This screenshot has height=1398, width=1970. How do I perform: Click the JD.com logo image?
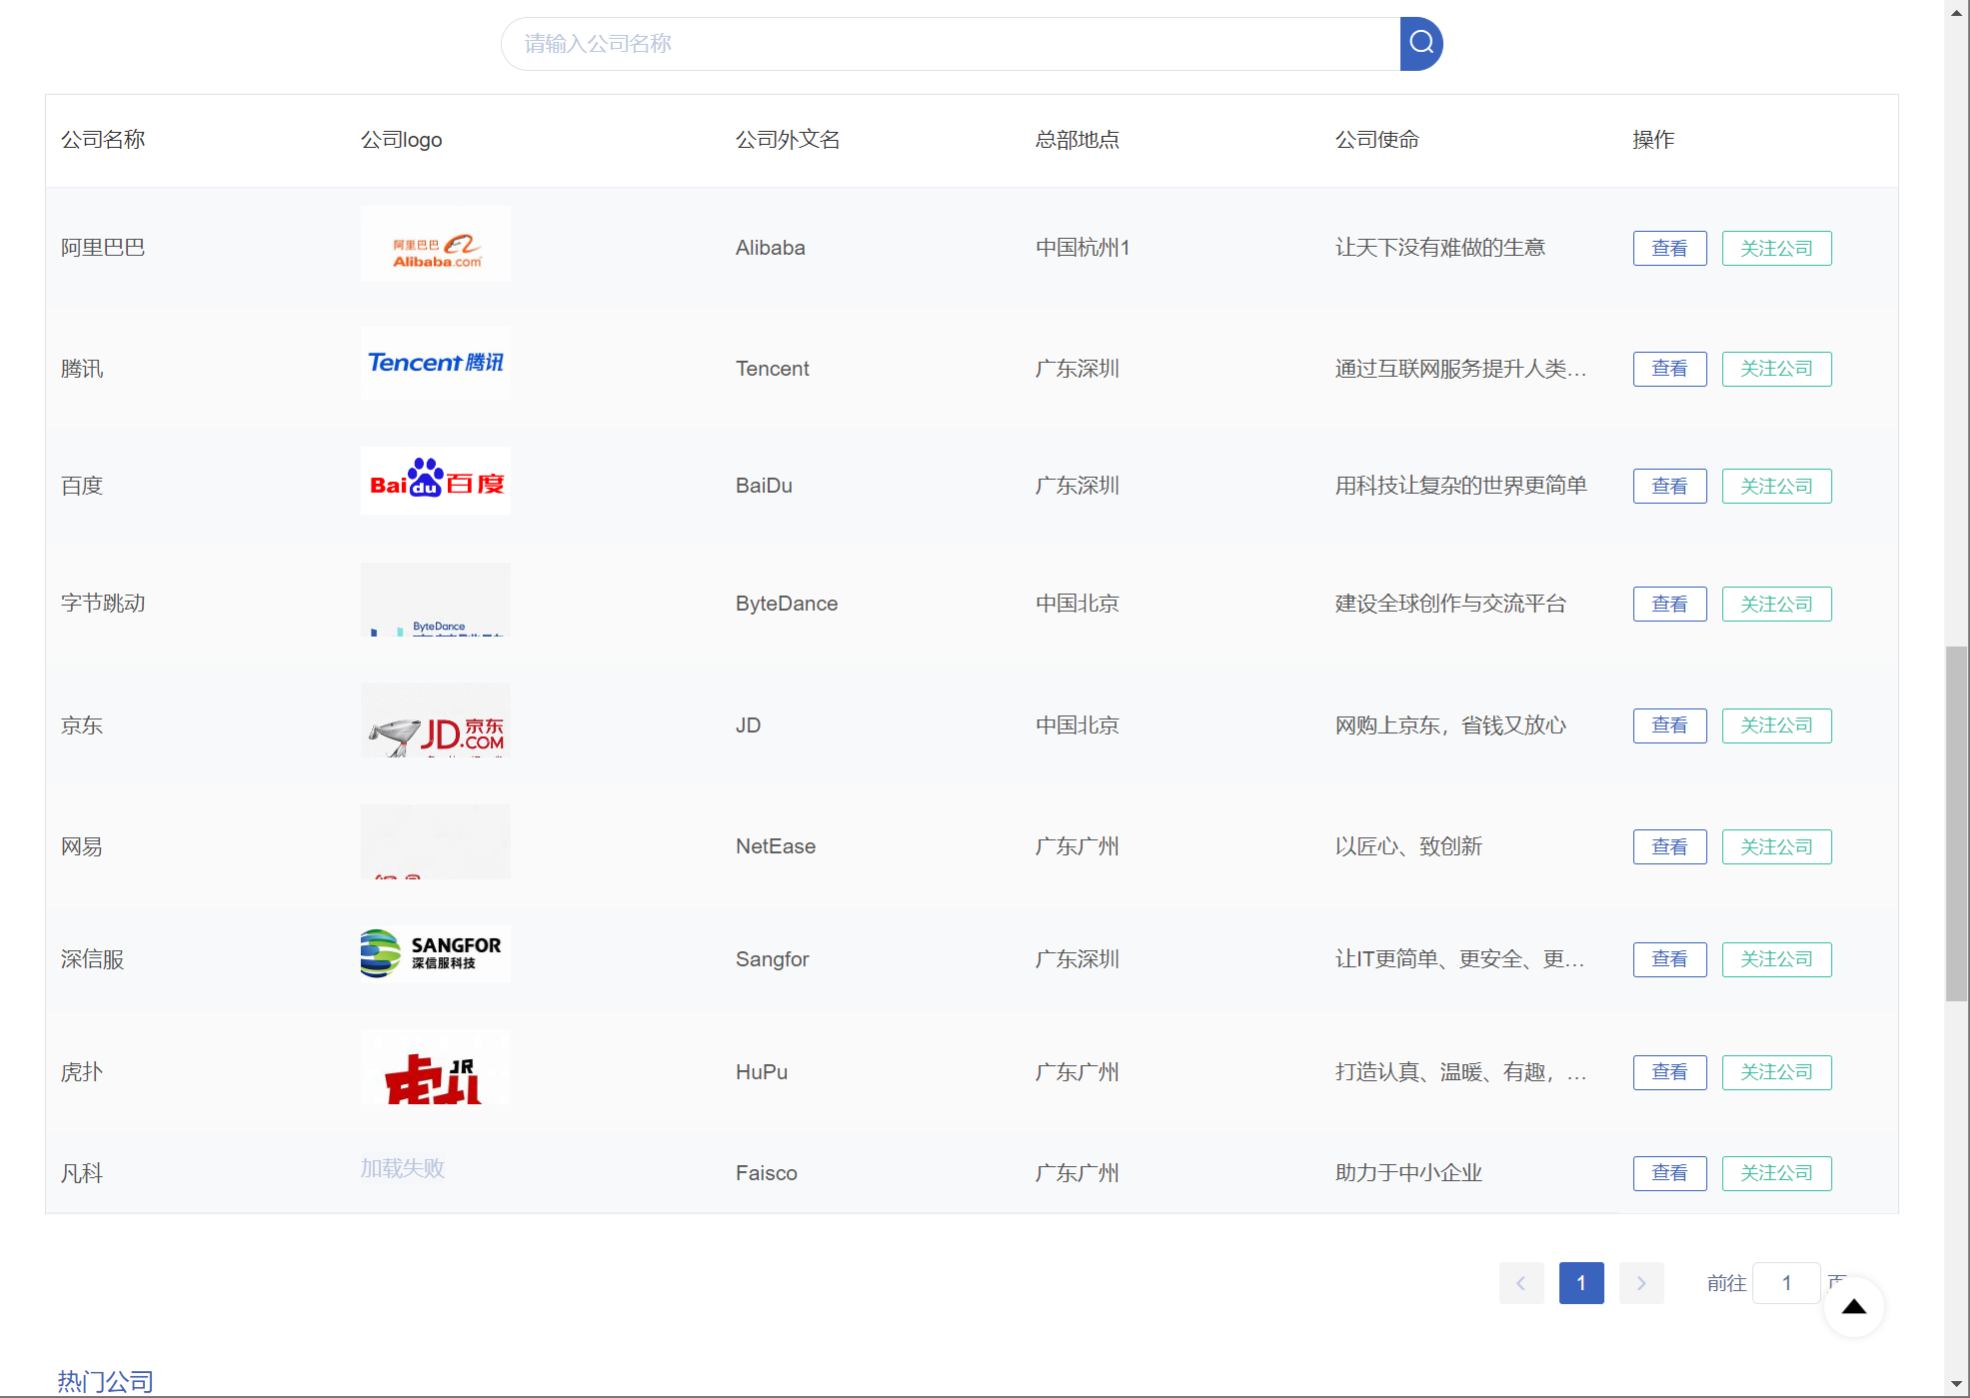click(435, 721)
